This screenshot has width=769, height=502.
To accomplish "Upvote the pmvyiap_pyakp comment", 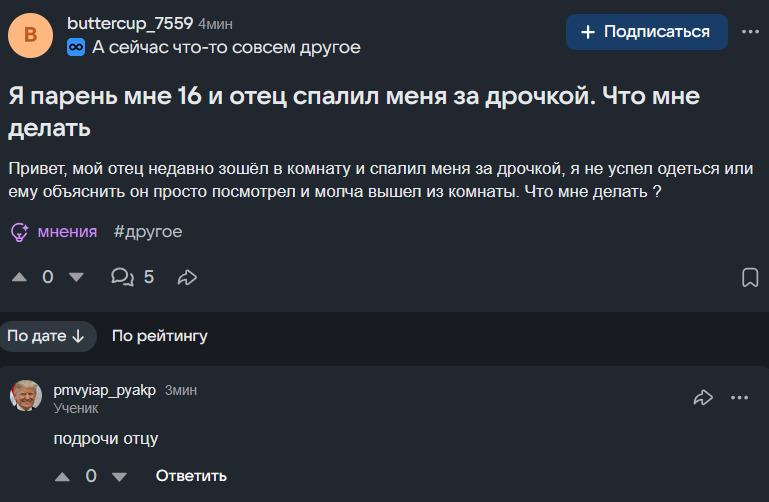I will click(x=62, y=476).
